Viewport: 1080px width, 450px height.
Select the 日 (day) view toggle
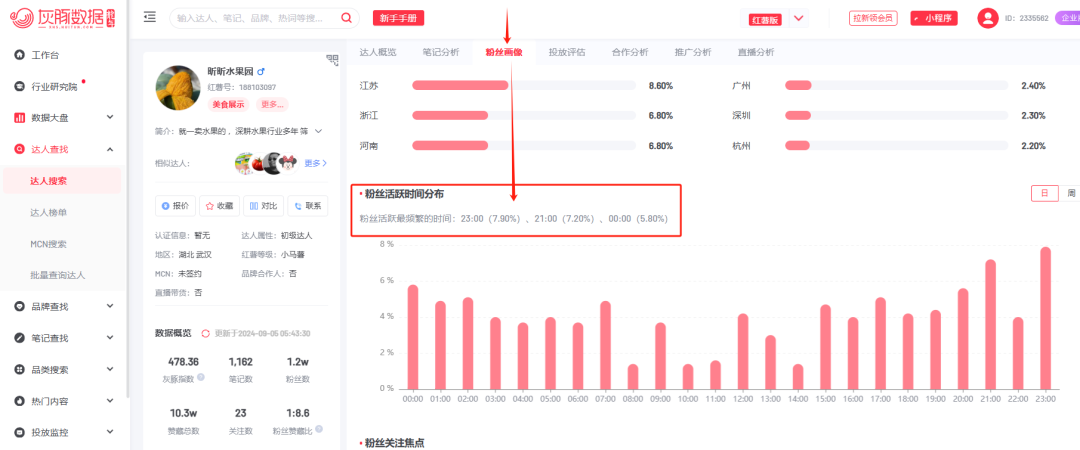1044,193
